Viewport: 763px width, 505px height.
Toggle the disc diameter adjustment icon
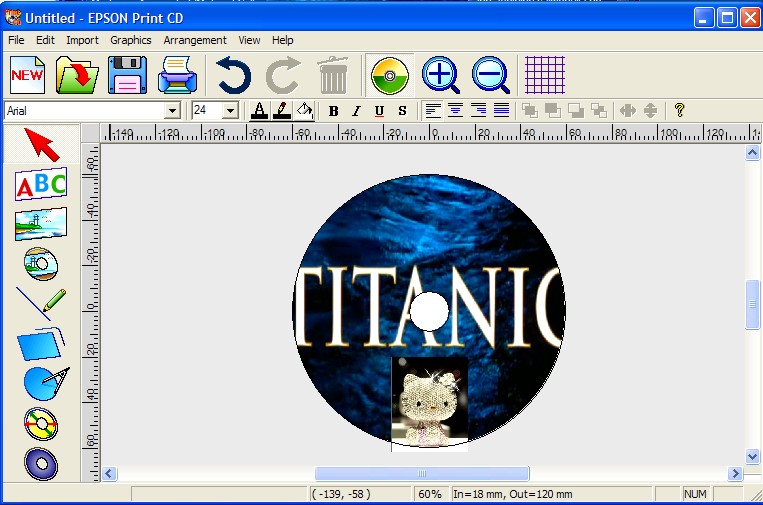[389, 75]
